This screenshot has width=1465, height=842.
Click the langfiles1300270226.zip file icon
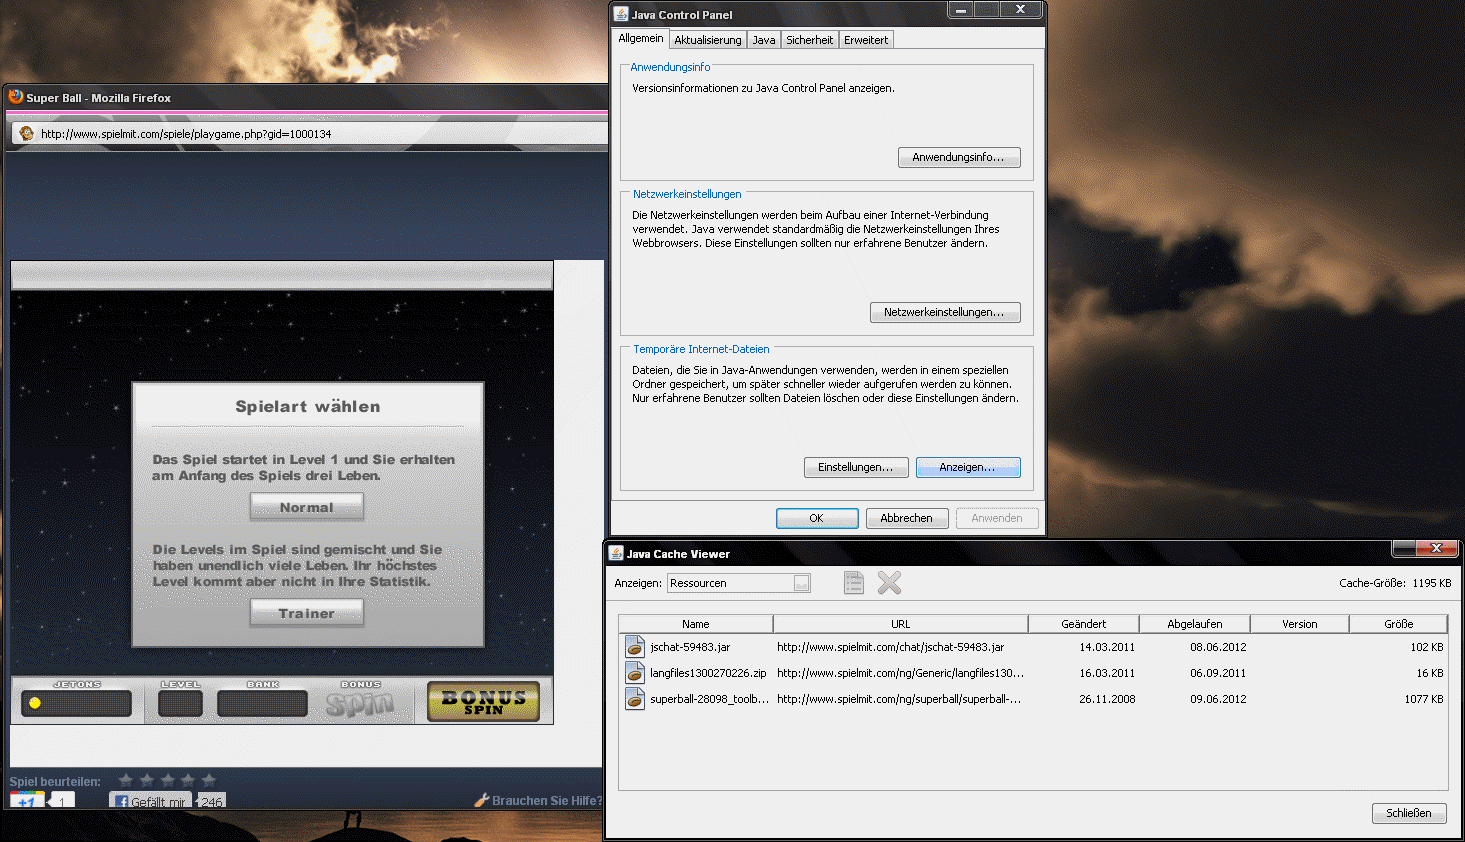(x=634, y=673)
